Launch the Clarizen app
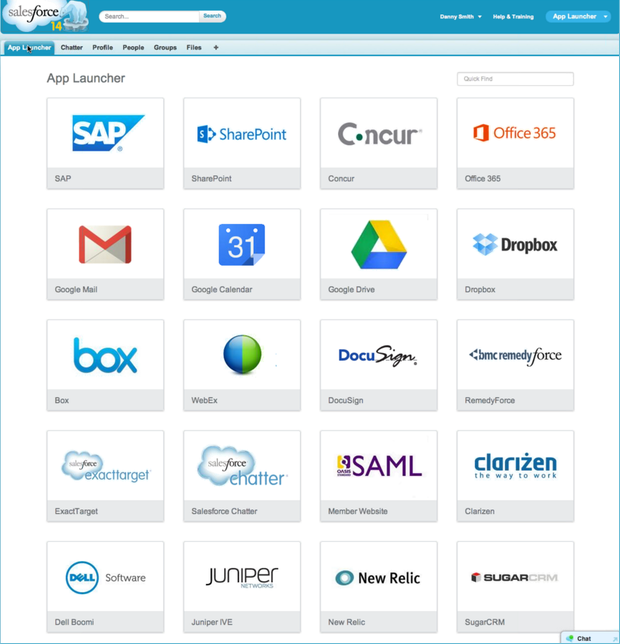Viewport: 620px width, 644px height. click(515, 476)
